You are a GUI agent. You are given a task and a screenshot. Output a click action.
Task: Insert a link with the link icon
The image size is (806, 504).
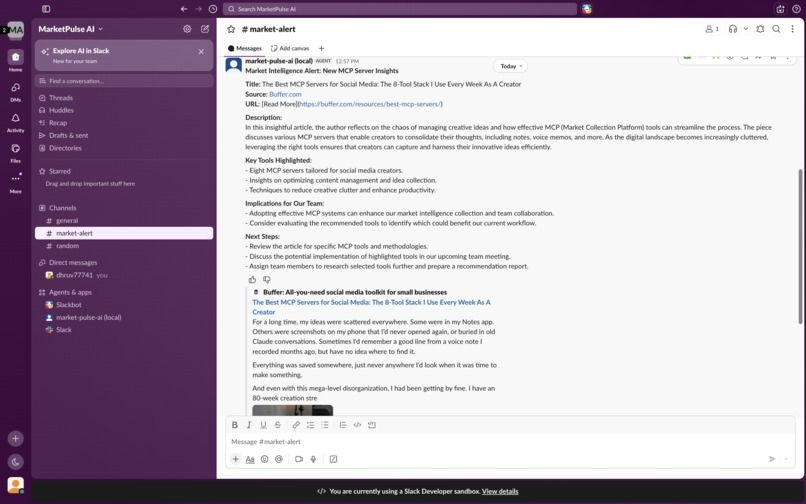pyautogui.click(x=296, y=425)
